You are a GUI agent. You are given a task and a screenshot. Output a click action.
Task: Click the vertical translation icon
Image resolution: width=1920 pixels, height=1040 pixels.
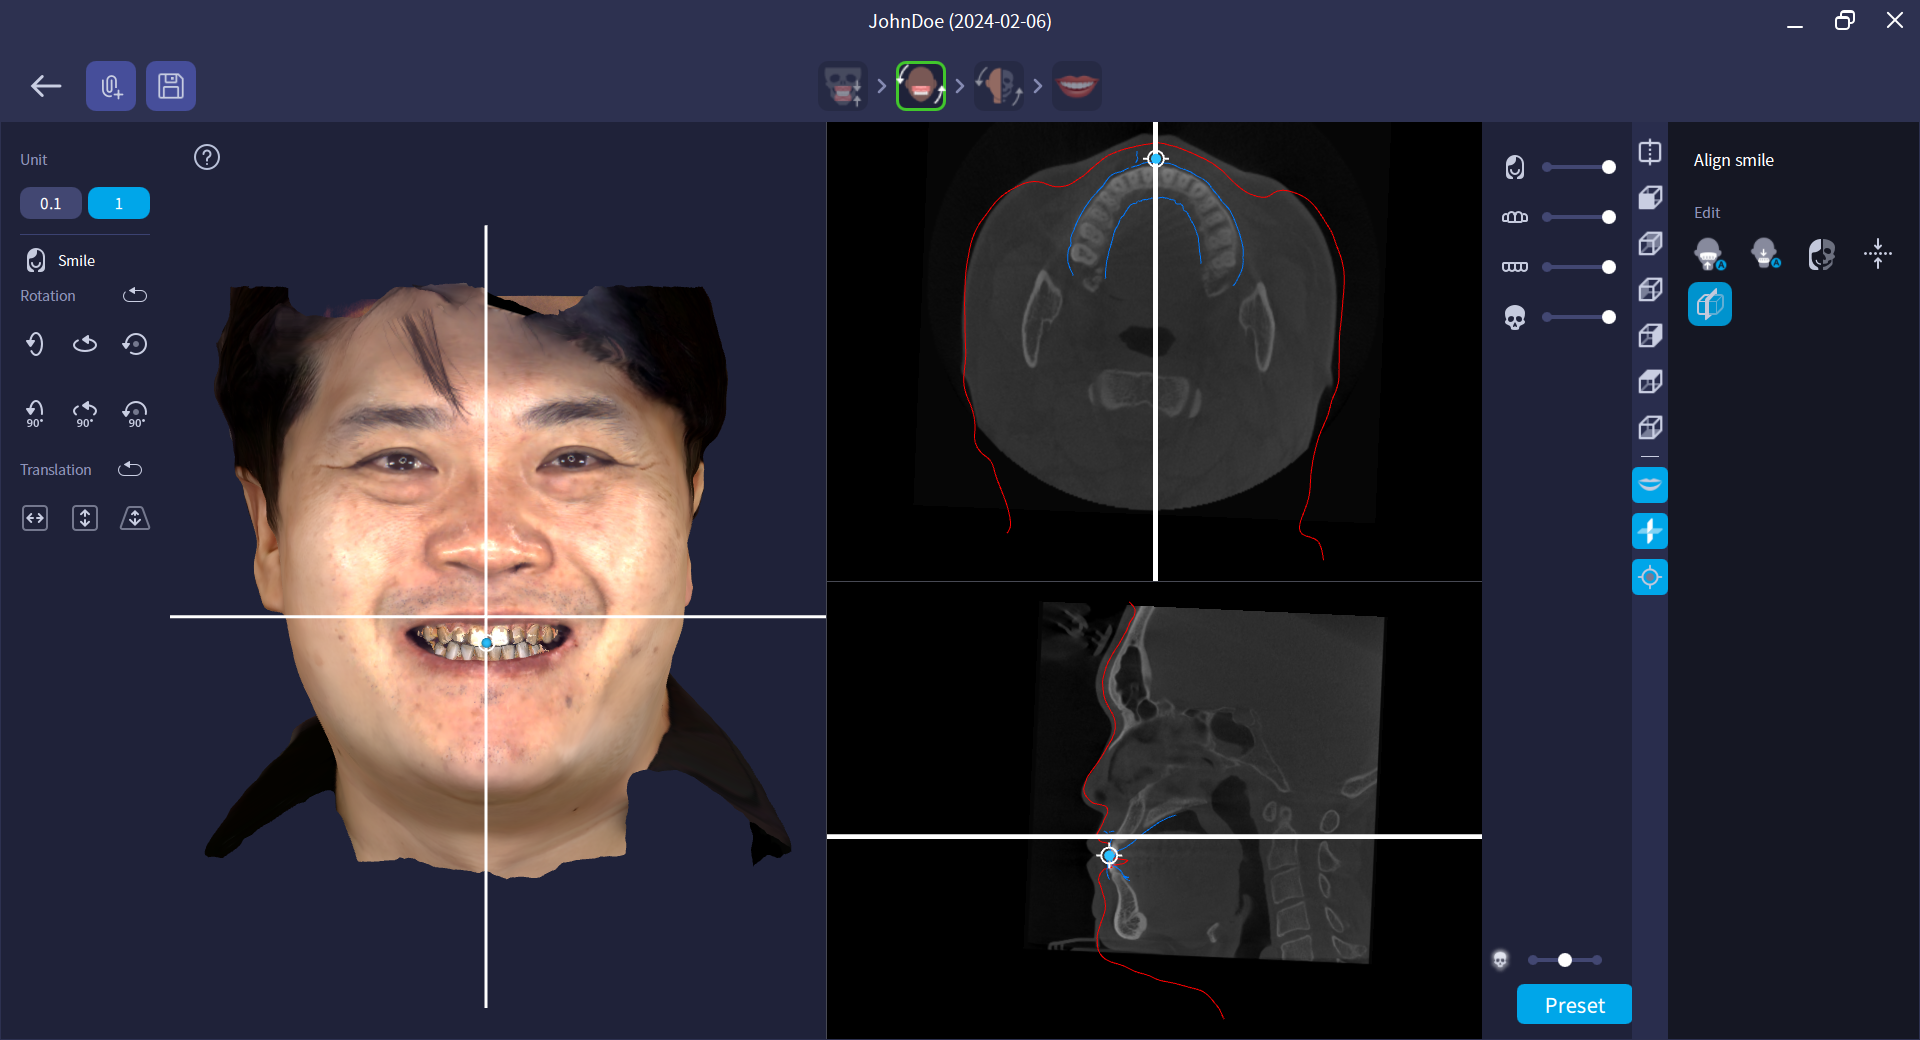click(85, 518)
